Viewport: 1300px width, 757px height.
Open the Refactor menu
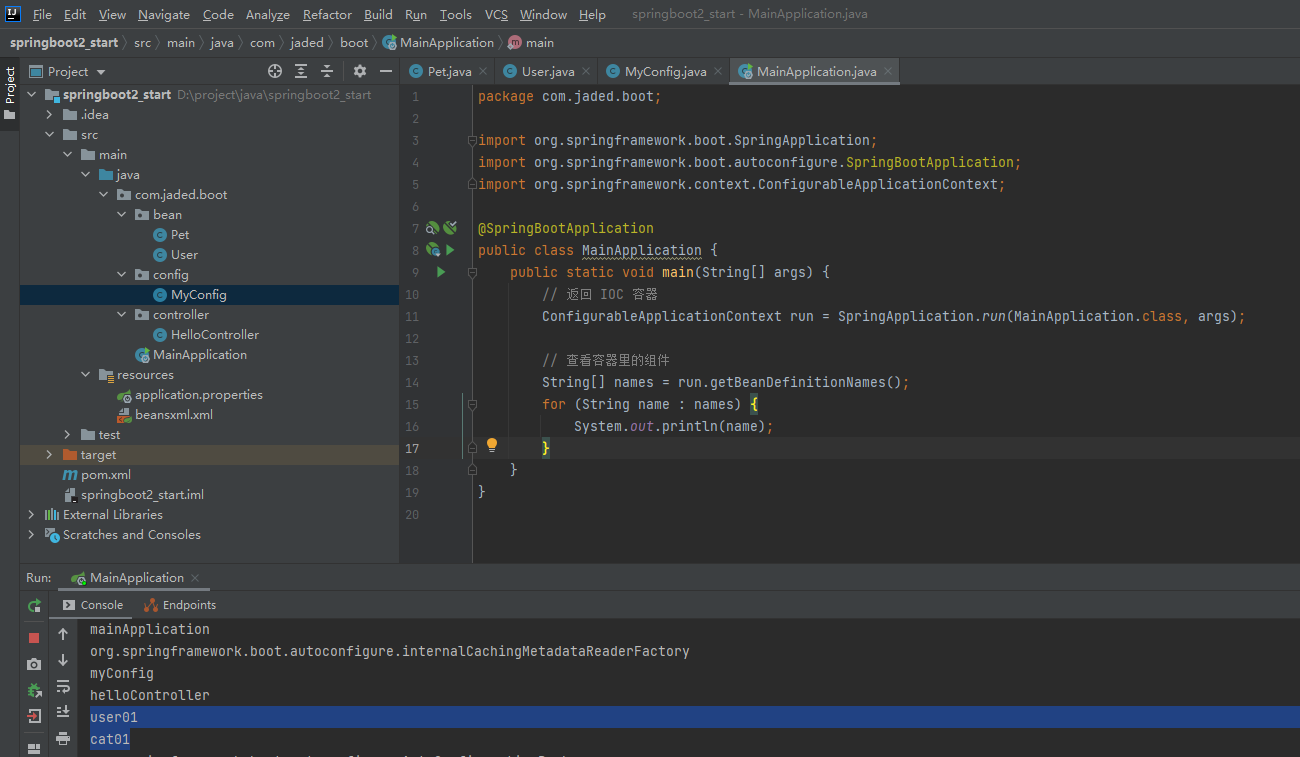click(x=327, y=14)
